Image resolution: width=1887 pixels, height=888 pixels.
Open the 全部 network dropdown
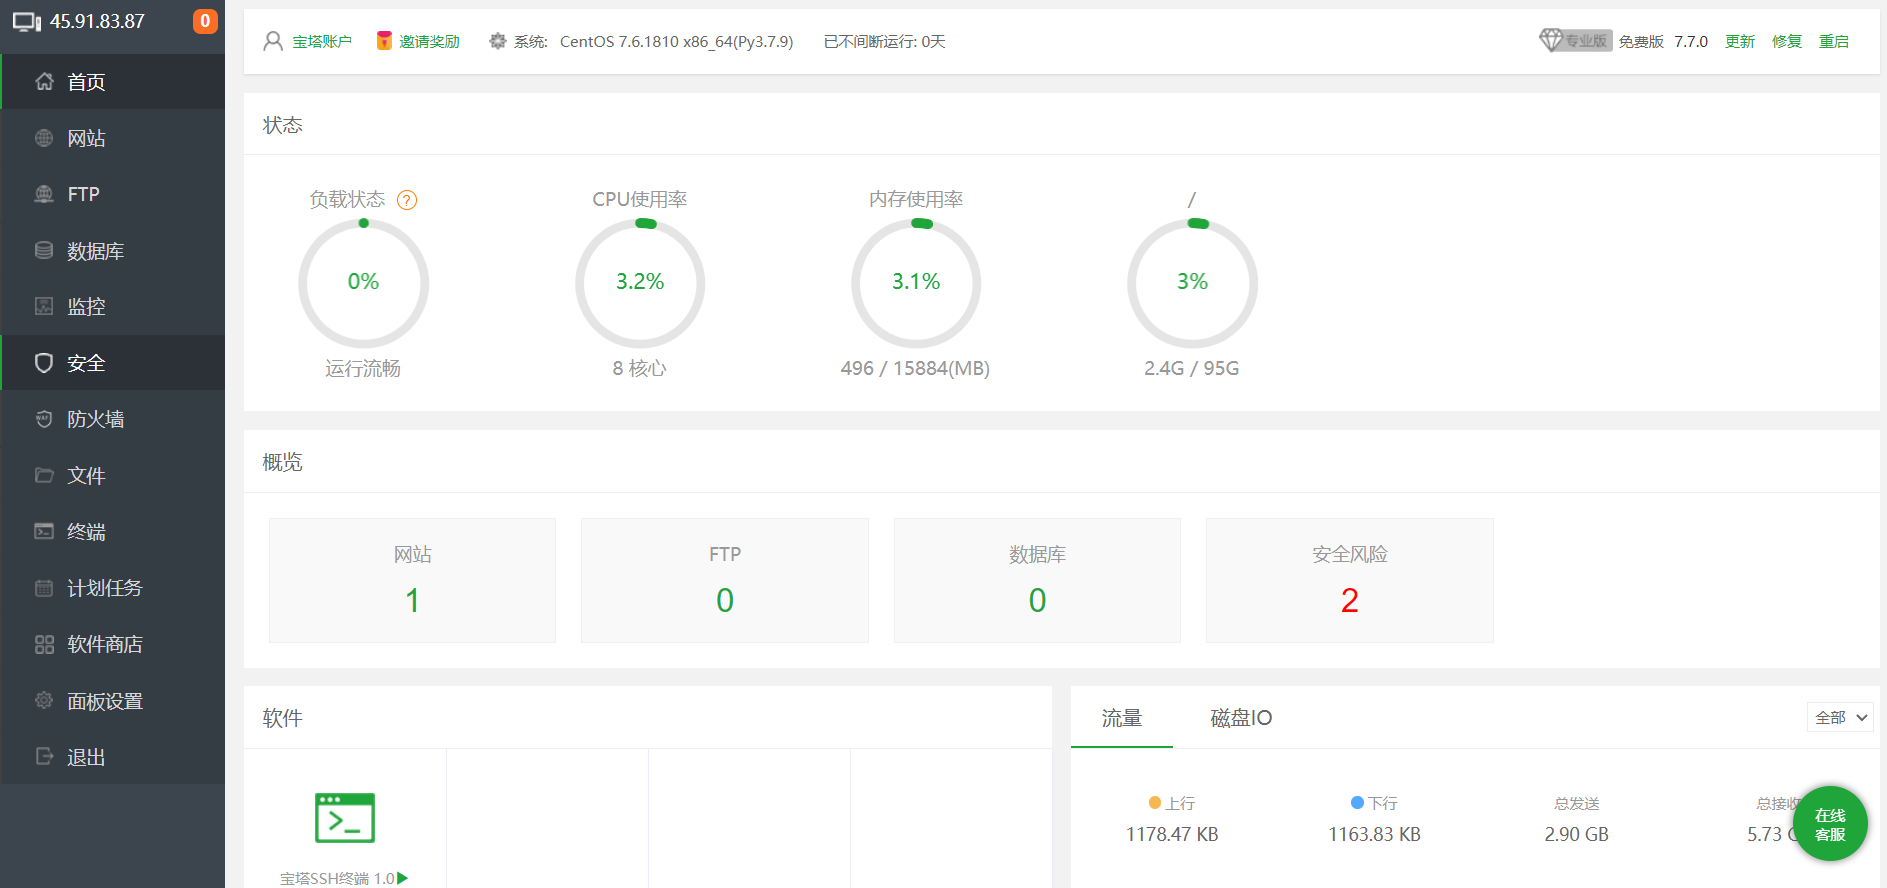[x=1840, y=717]
